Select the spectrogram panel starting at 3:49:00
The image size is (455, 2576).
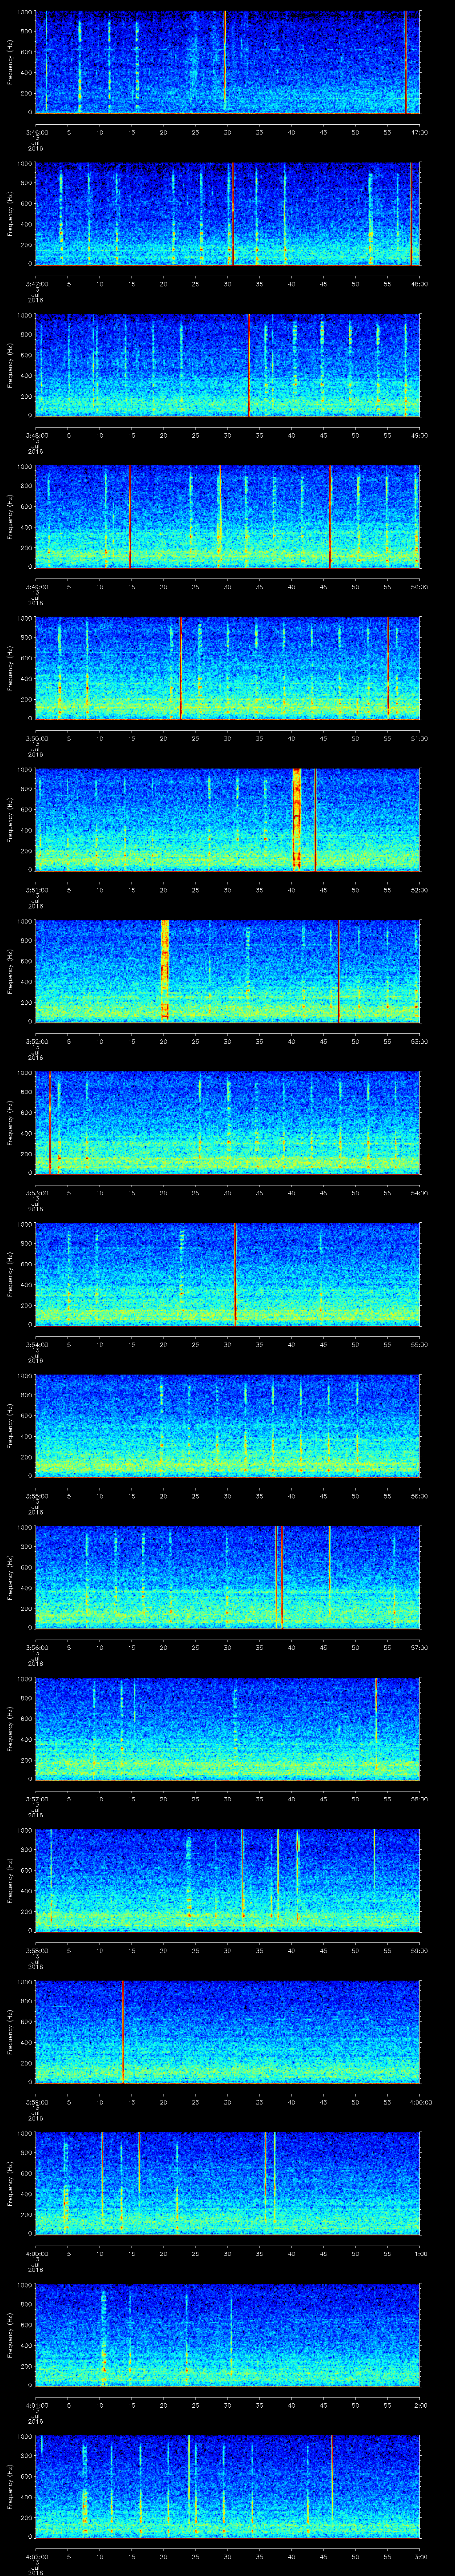click(228, 516)
